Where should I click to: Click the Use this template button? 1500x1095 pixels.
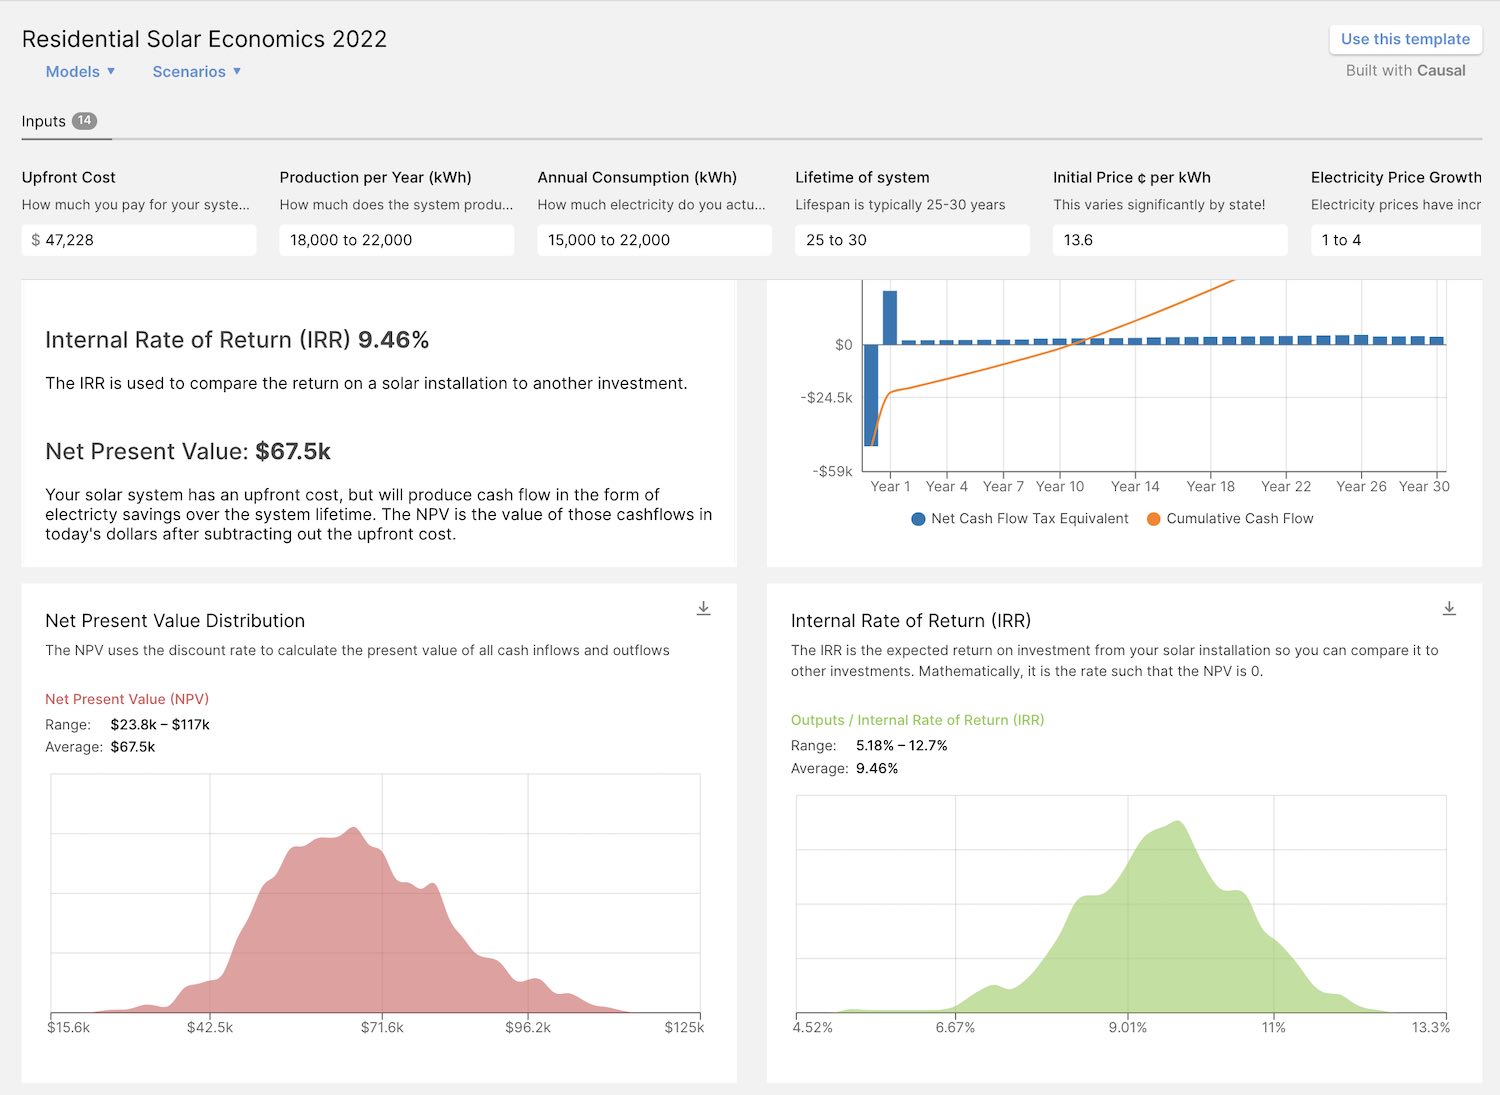[1405, 39]
